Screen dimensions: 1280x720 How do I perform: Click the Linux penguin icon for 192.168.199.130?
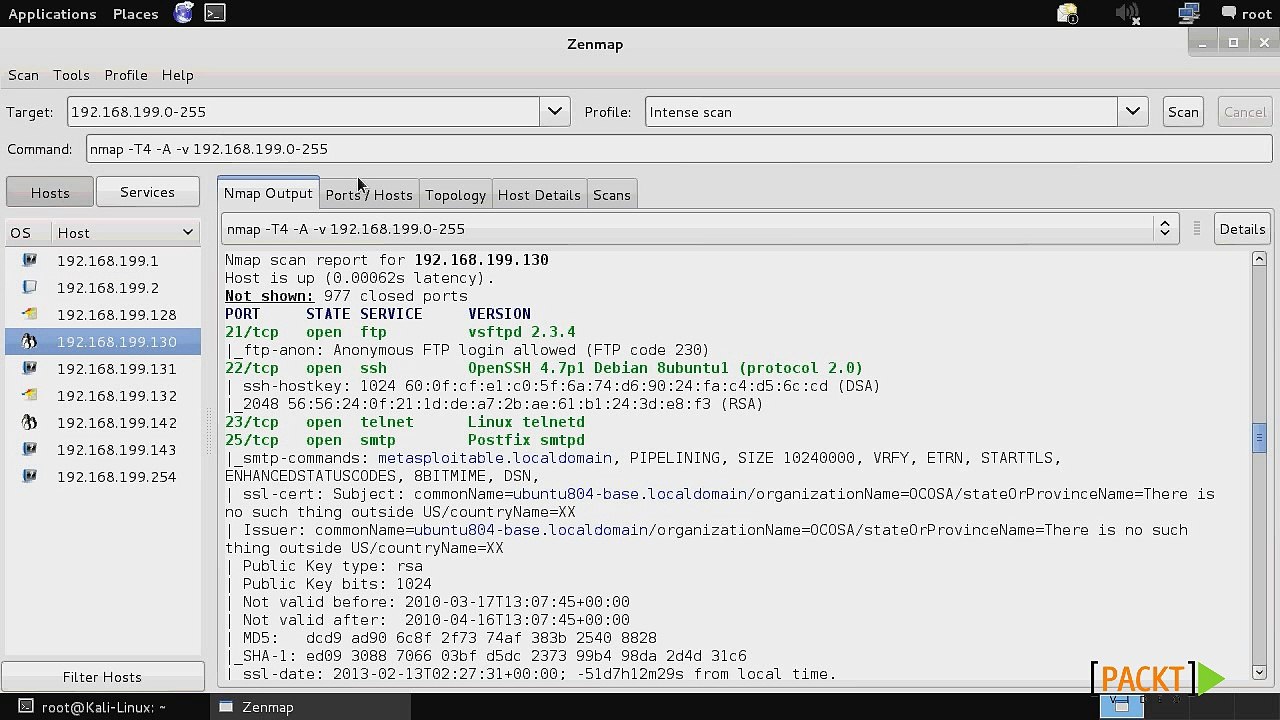click(x=30, y=341)
